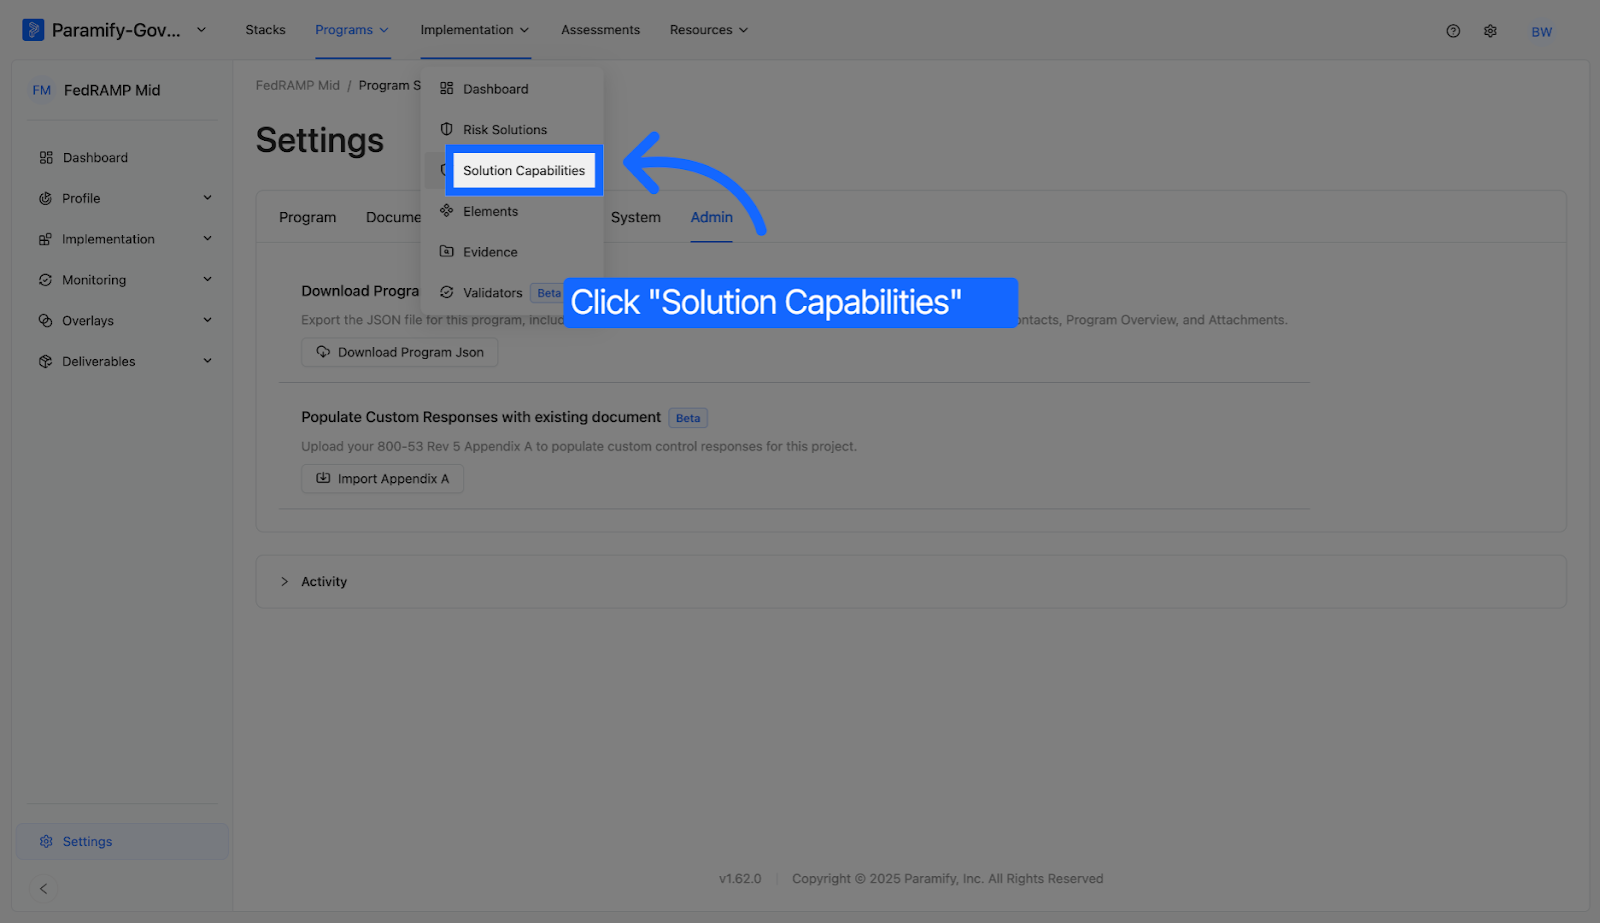This screenshot has height=923, width=1600.
Task: Click the Implementation sidebar icon
Action: click(x=45, y=240)
